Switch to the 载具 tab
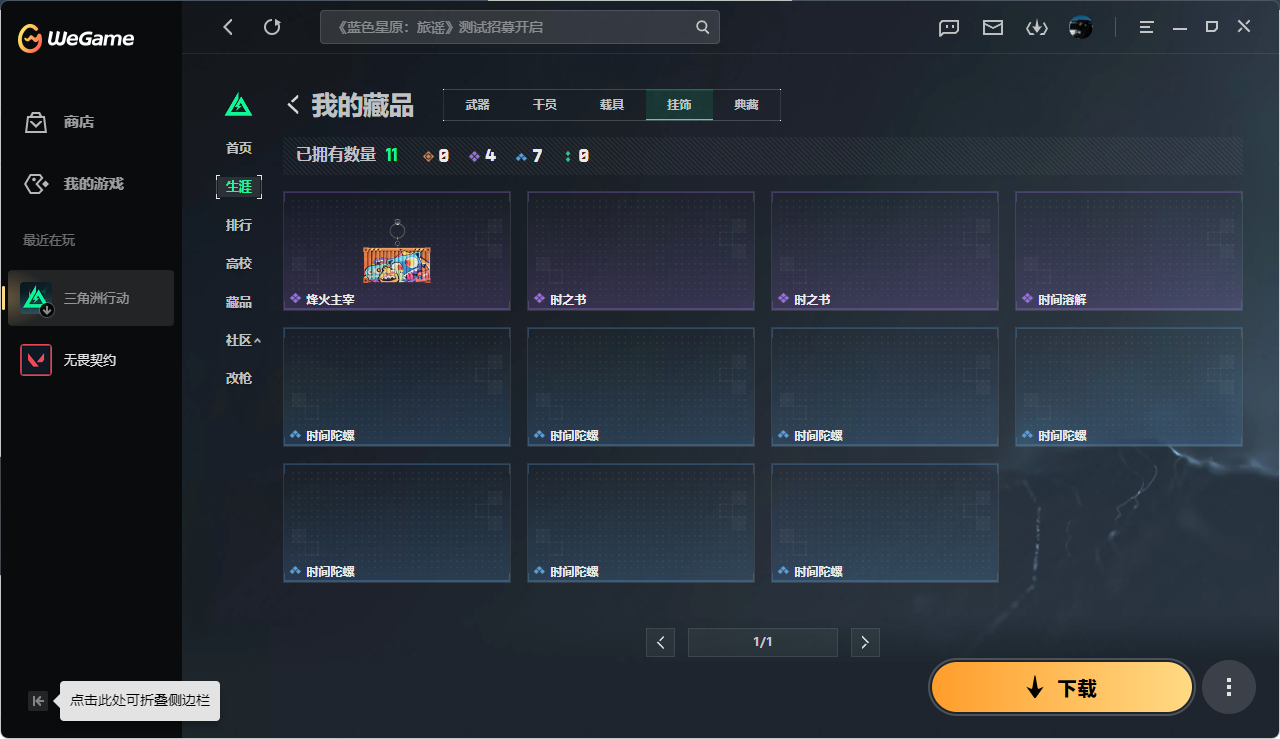The width and height of the screenshot is (1280, 739). pos(612,105)
